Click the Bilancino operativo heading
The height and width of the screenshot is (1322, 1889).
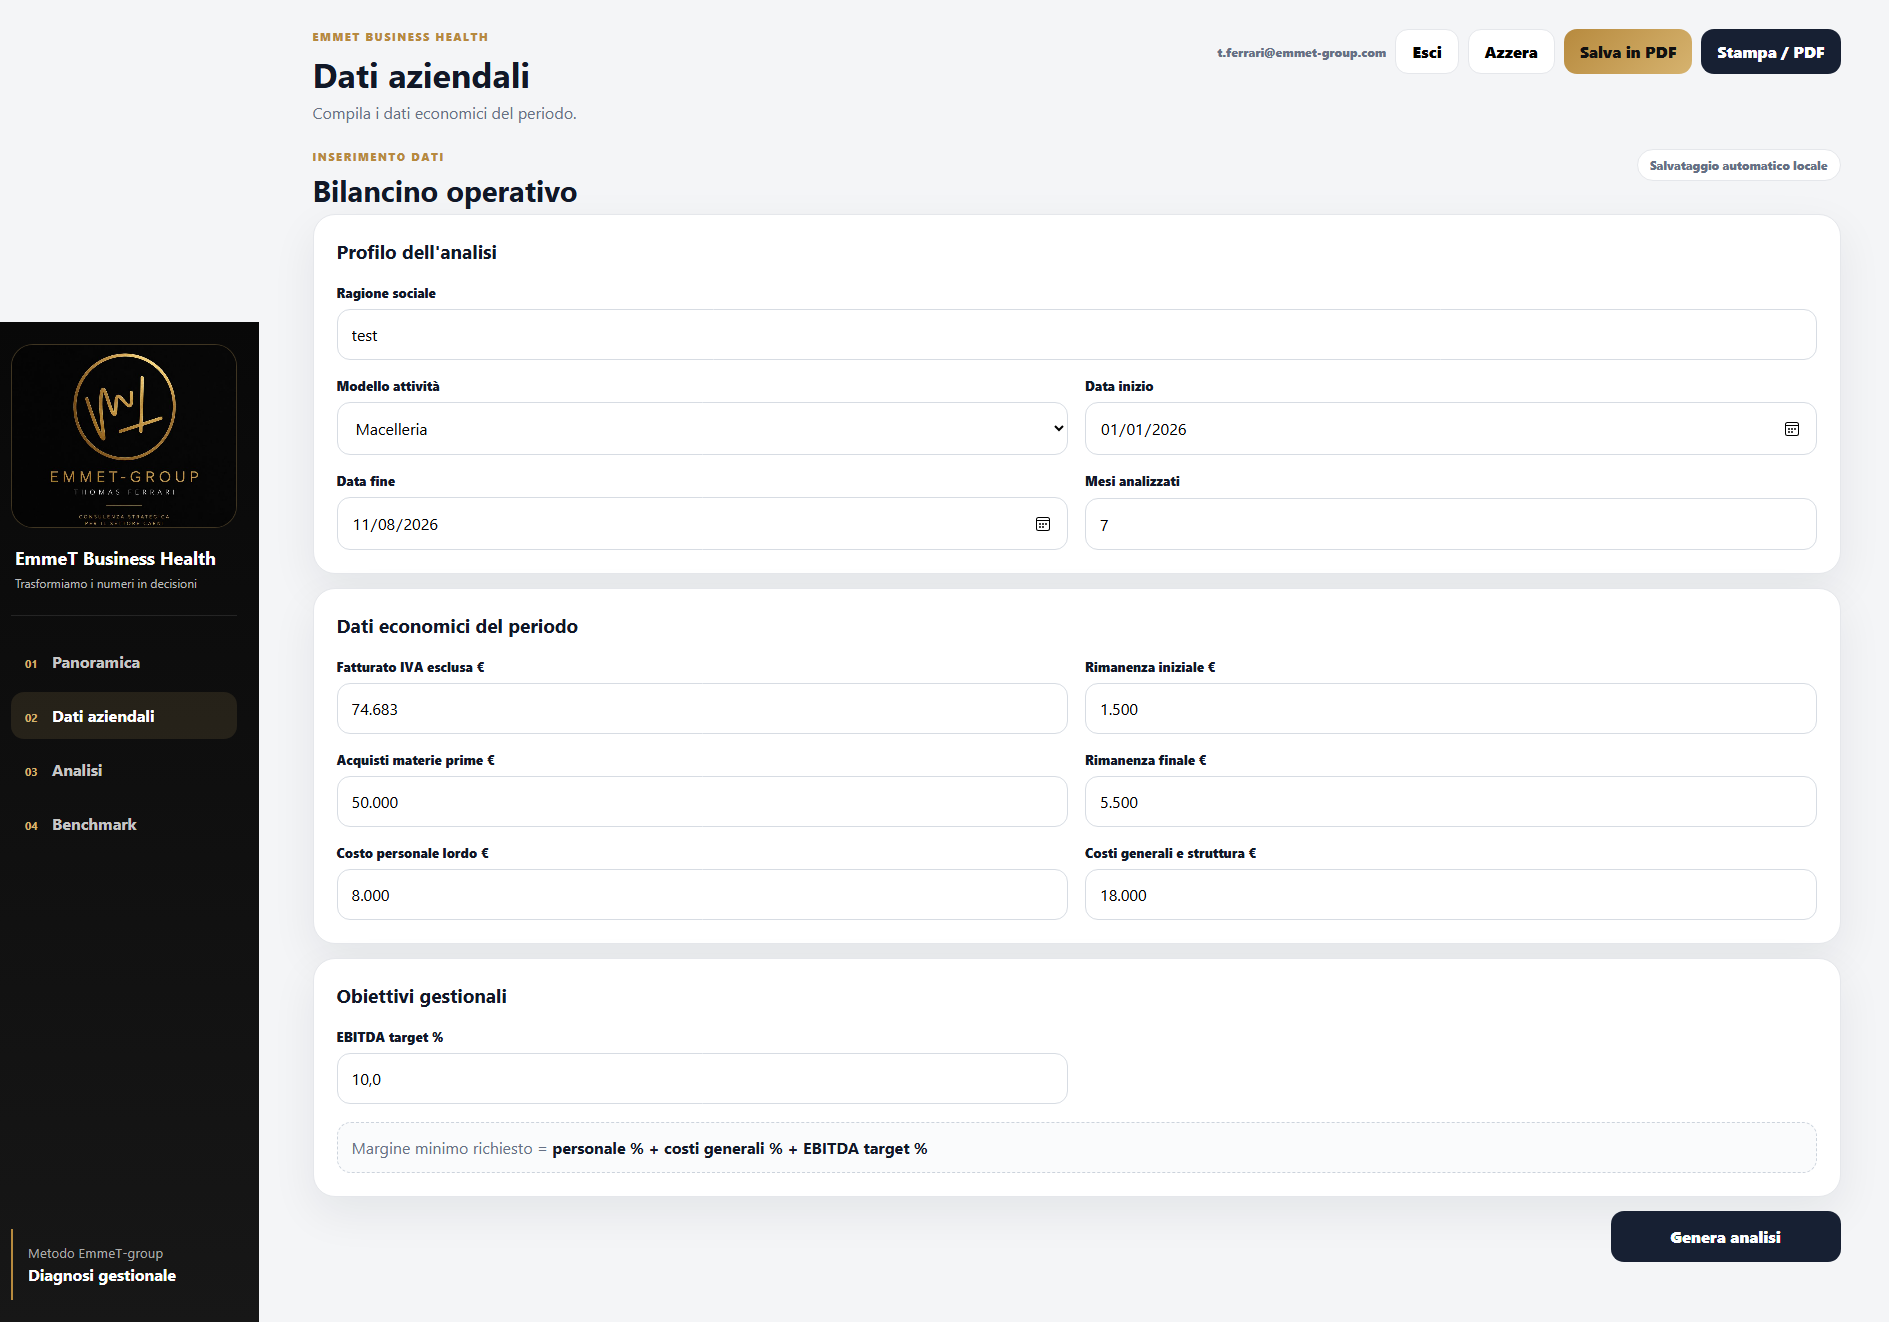tap(445, 192)
